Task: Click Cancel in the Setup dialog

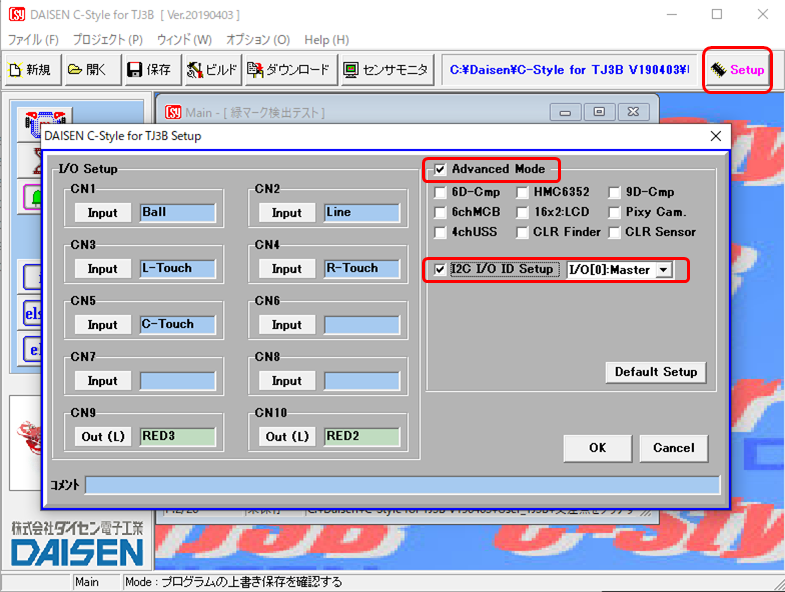Action: coord(673,448)
